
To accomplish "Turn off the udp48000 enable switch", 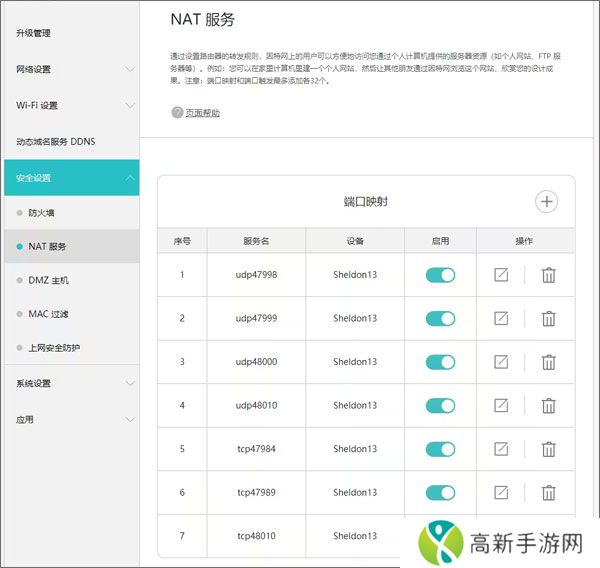I will [440, 362].
